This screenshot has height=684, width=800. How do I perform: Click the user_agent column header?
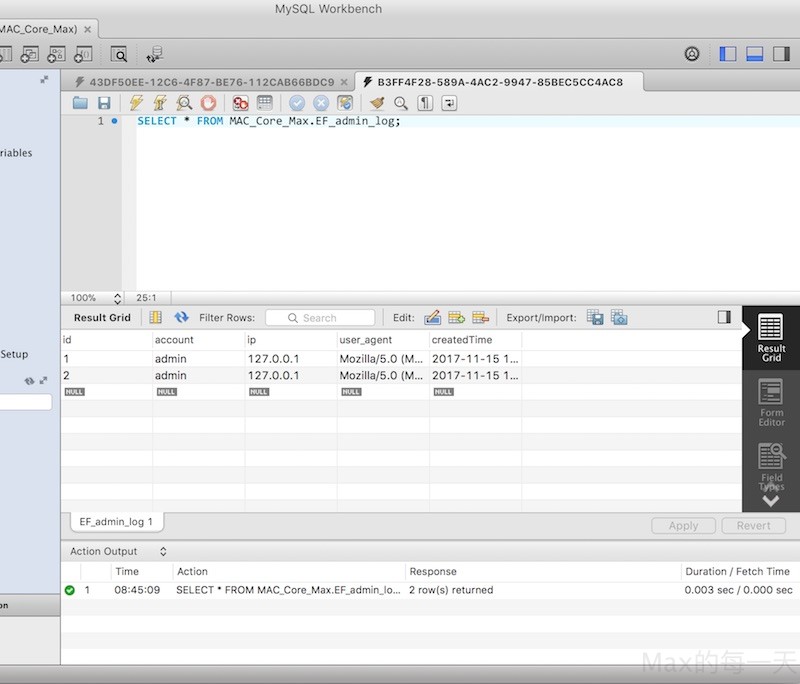383,340
